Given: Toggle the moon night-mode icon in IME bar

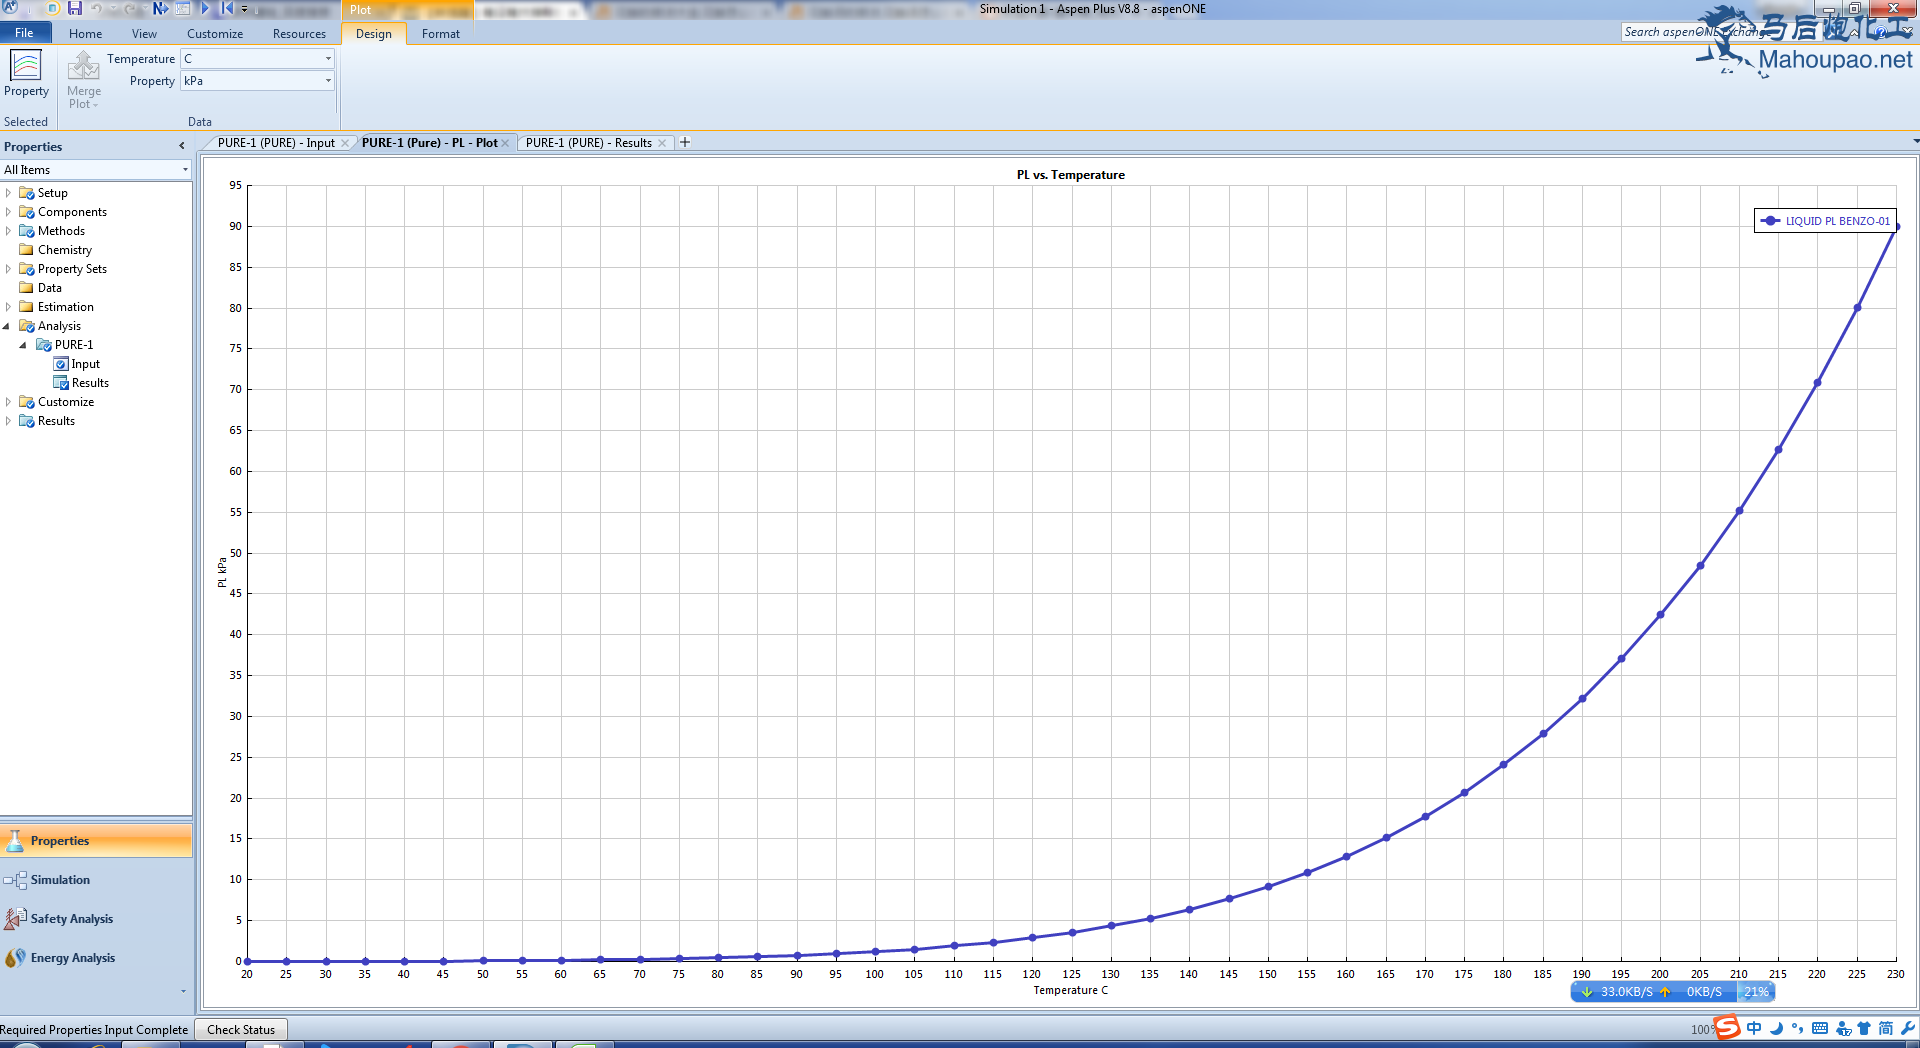Looking at the screenshot, I should [x=1776, y=1028].
